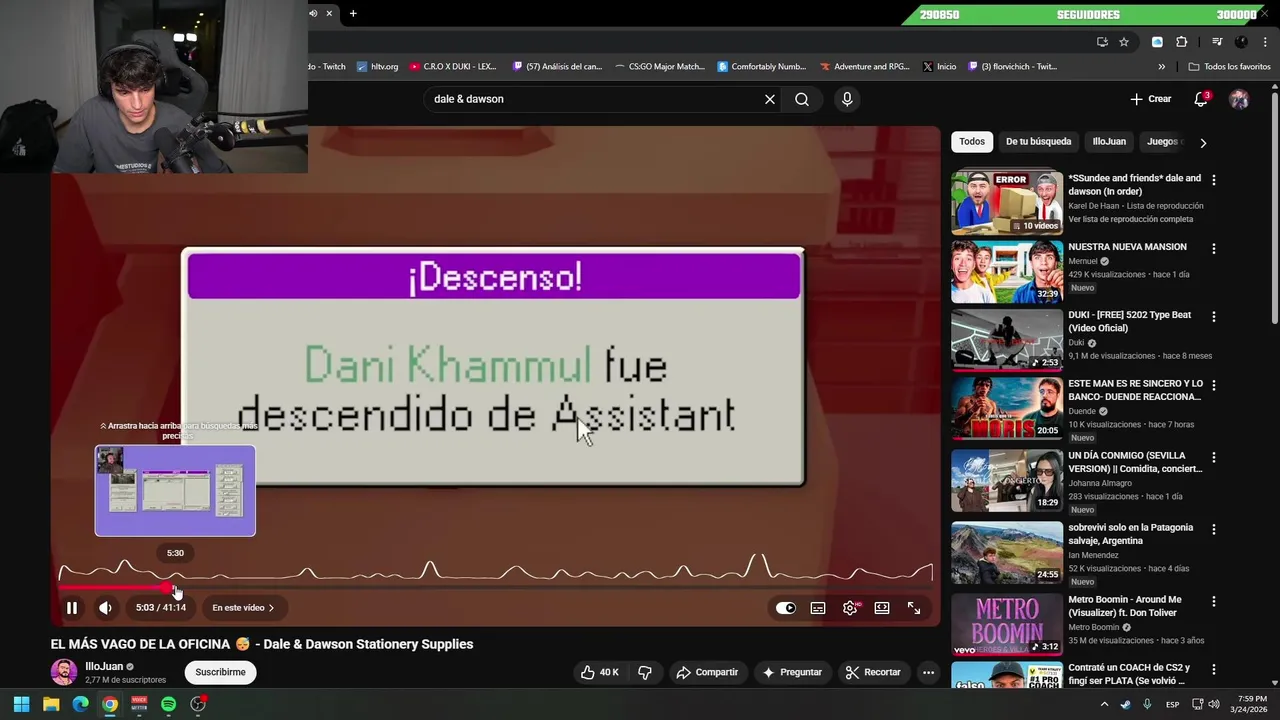The height and width of the screenshot is (720, 1280).
Task: Open 'Todos los favoritos' folder
Action: coord(1229,67)
